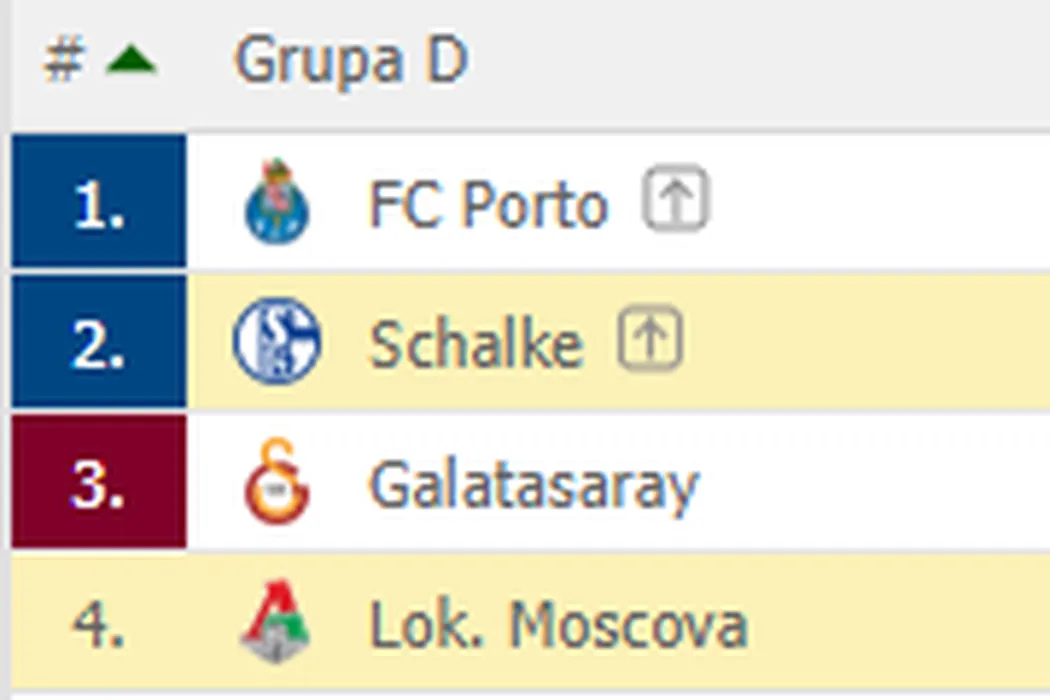
Task: Click the position 4 rank number
Action: tap(98, 624)
